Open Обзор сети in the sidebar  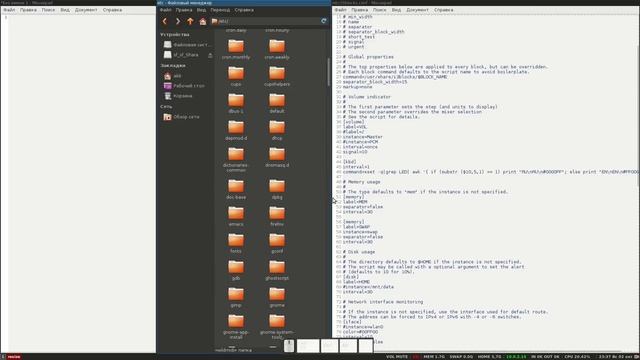(182, 117)
